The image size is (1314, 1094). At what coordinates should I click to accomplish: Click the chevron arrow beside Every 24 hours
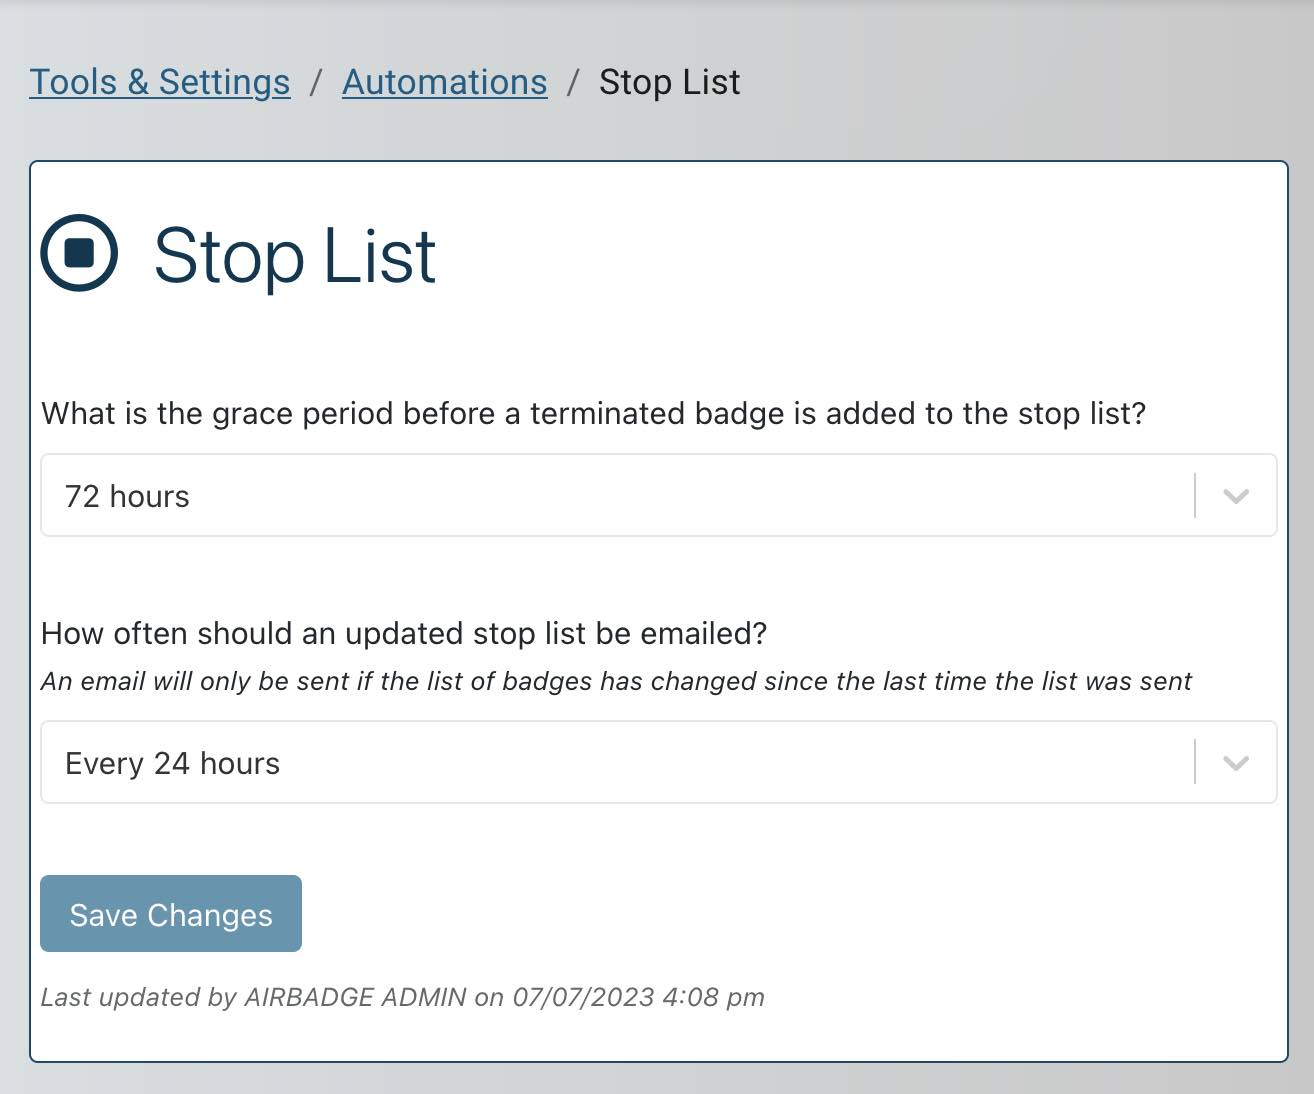[1236, 763]
